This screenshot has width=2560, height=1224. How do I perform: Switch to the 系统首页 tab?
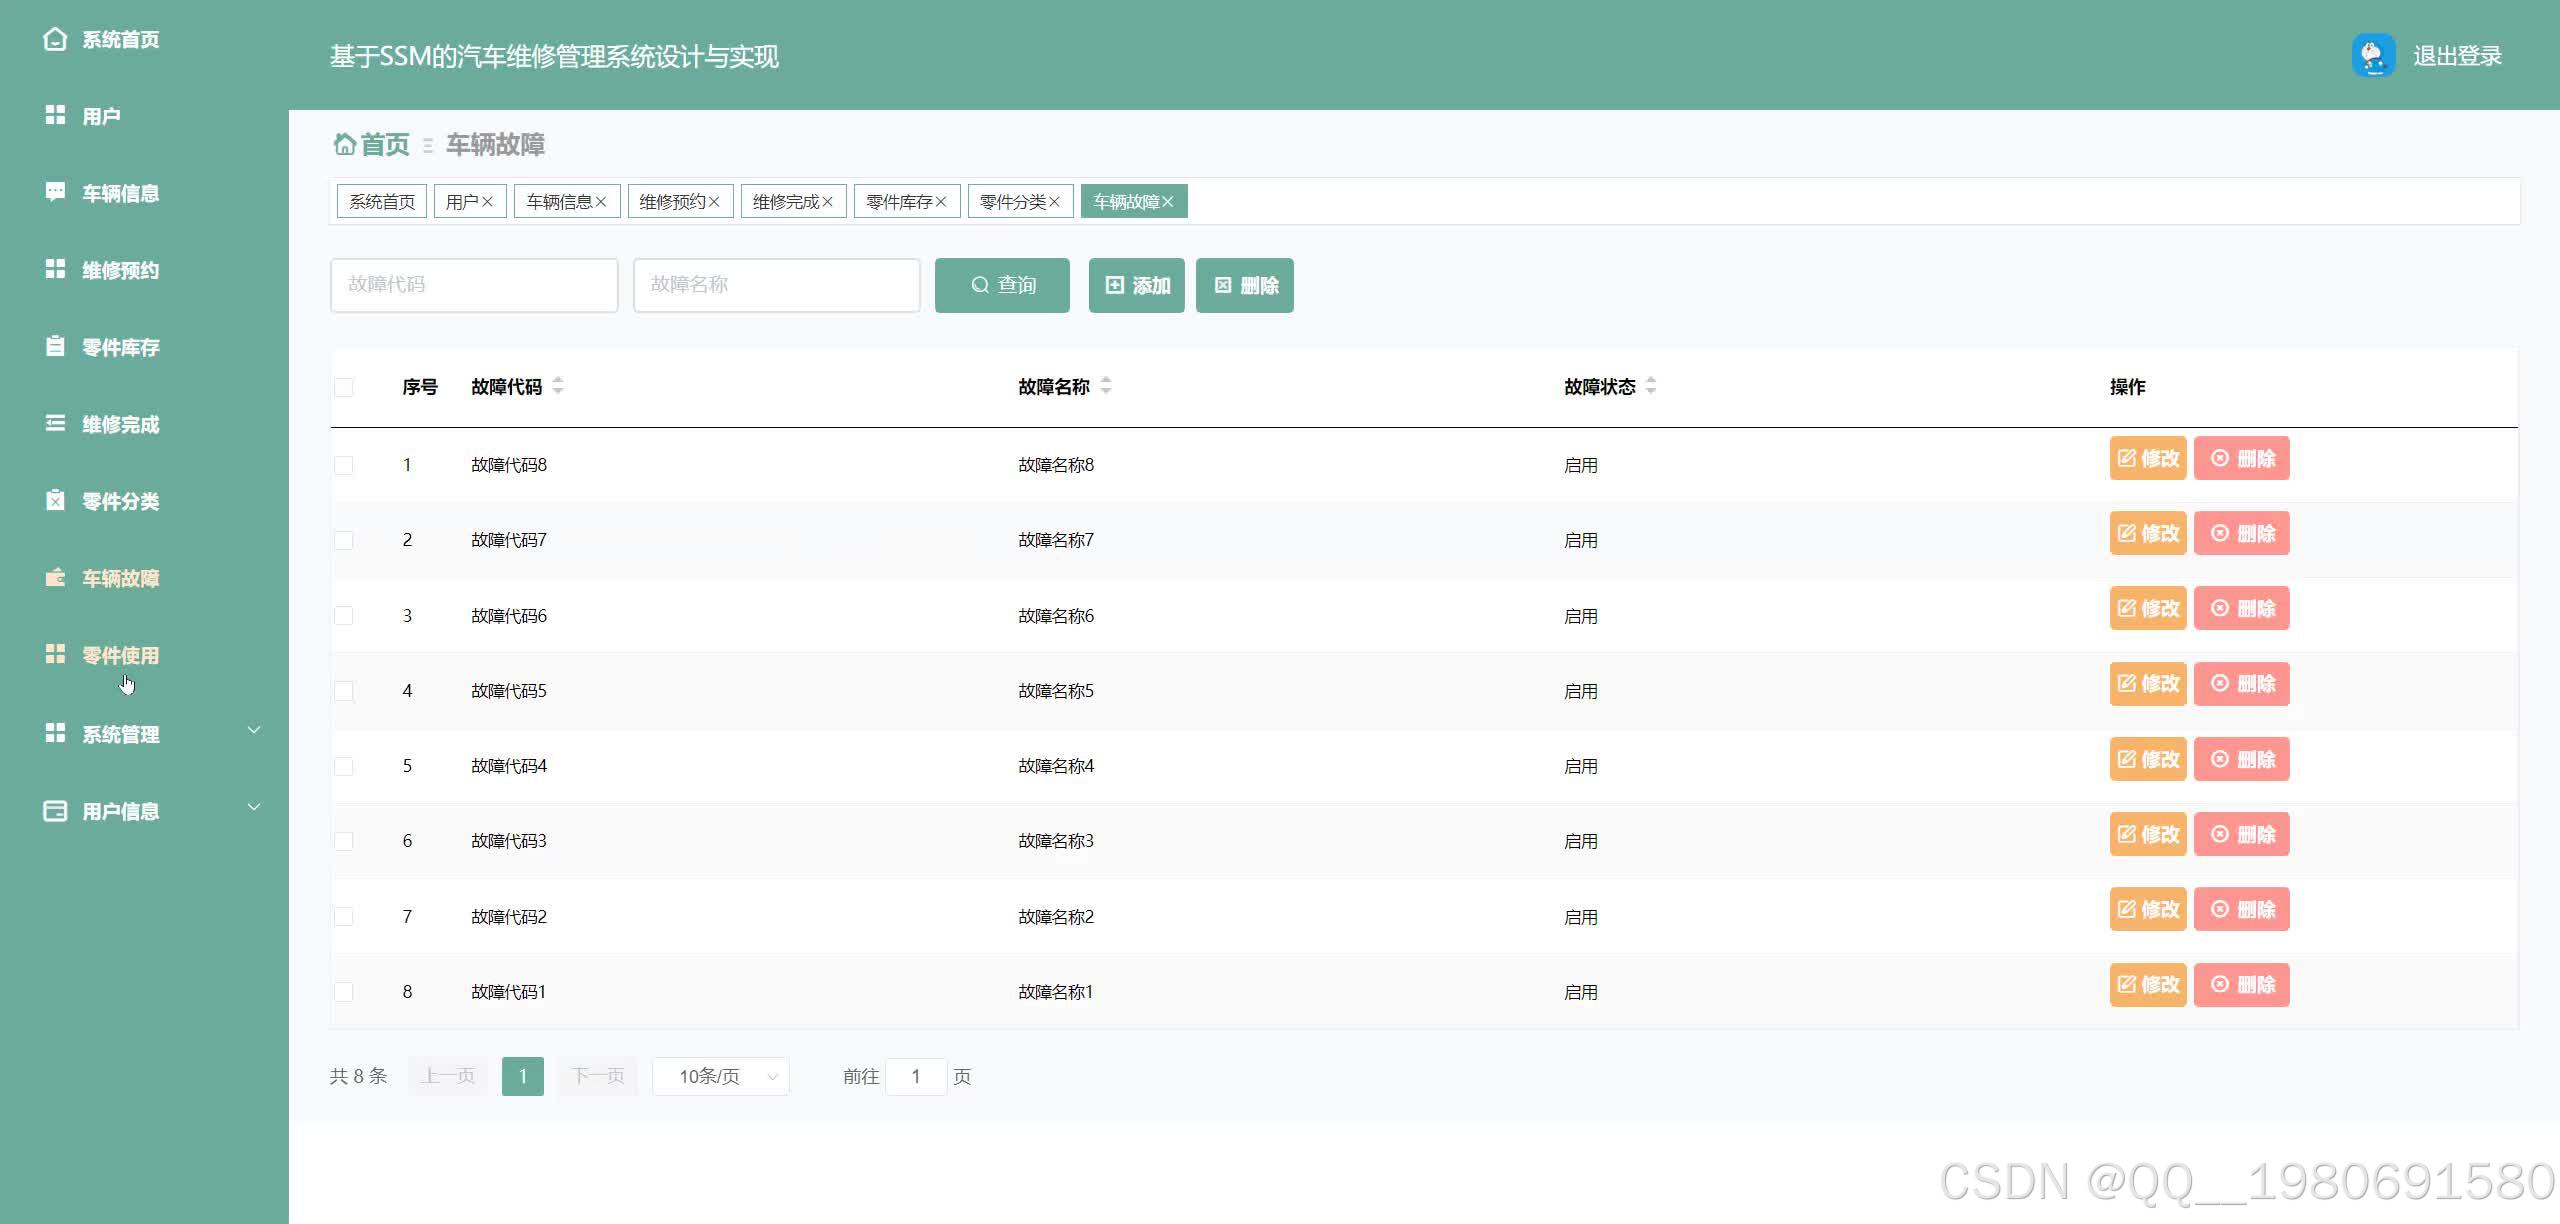click(381, 200)
